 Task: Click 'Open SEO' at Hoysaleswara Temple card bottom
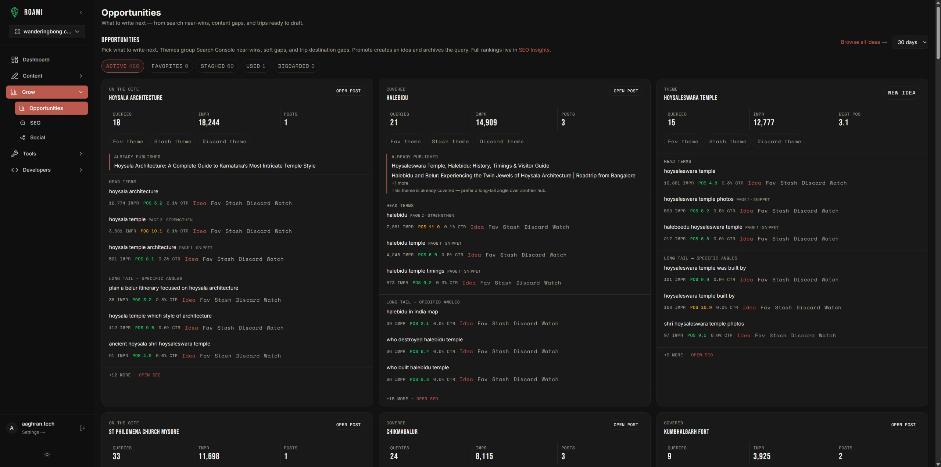click(702, 355)
